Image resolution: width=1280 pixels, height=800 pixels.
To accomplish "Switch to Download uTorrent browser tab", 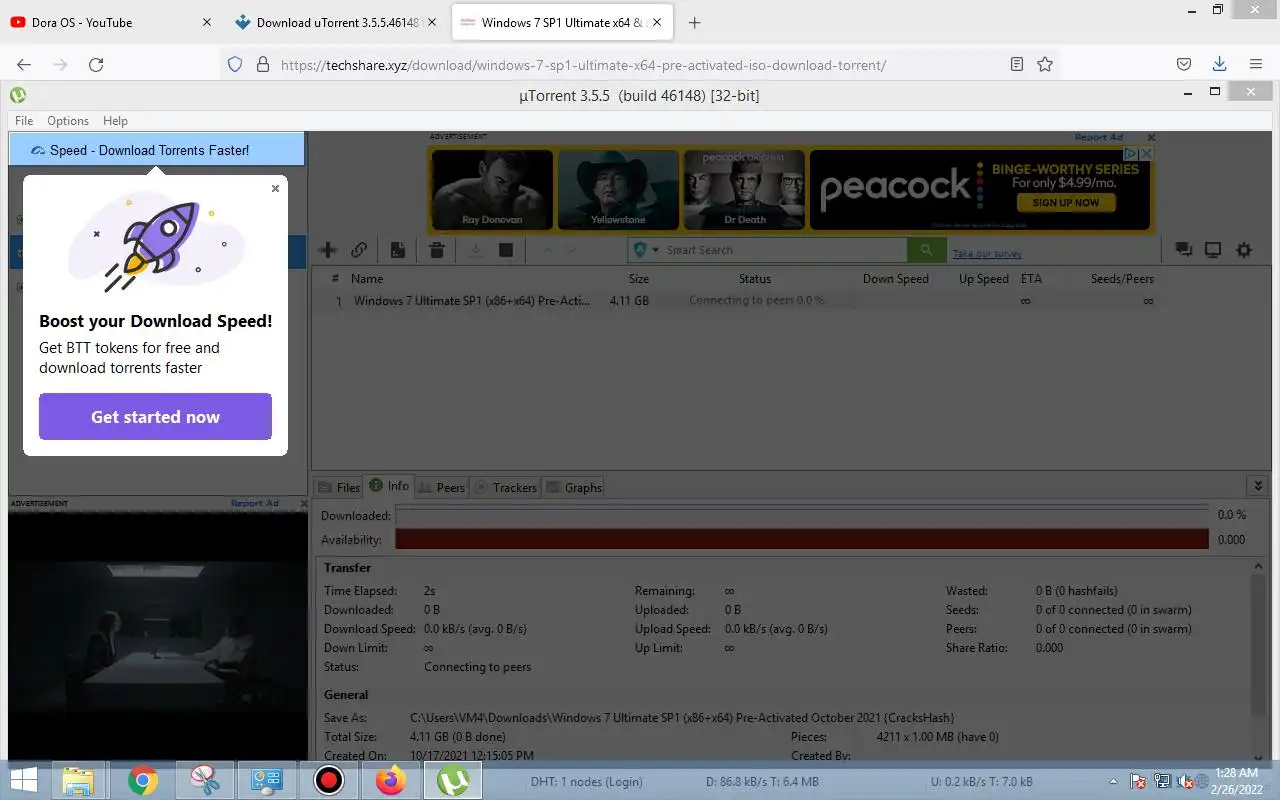I will click(x=335, y=22).
